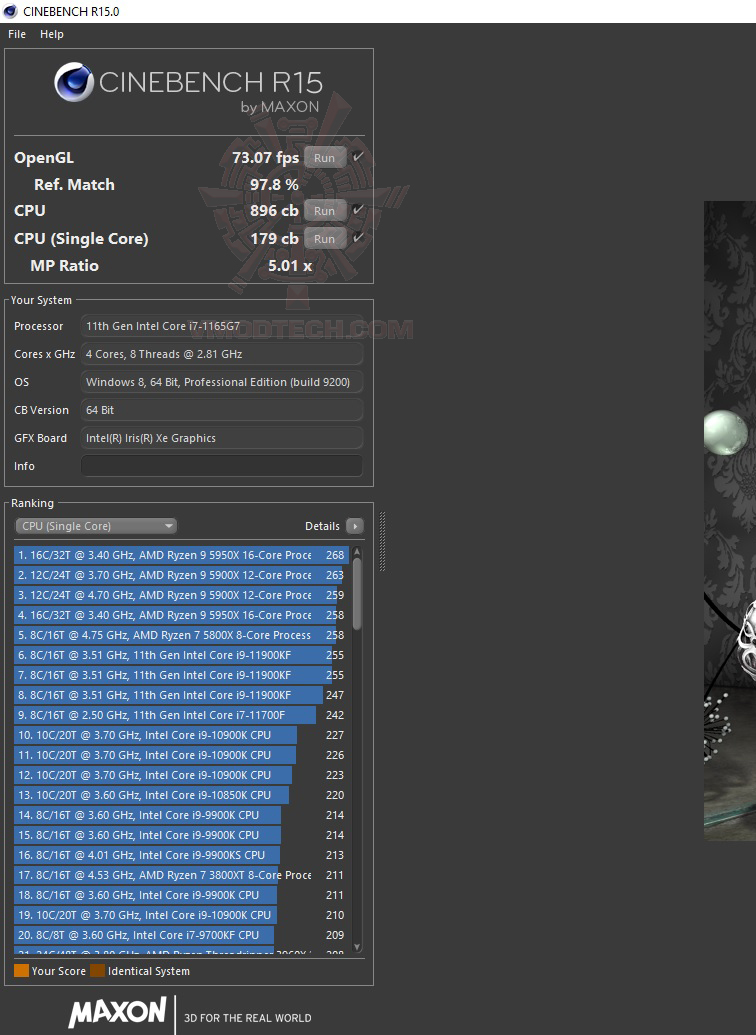
Task: Click the CB Version field 64 Bit
Action: pyautogui.click(x=222, y=410)
